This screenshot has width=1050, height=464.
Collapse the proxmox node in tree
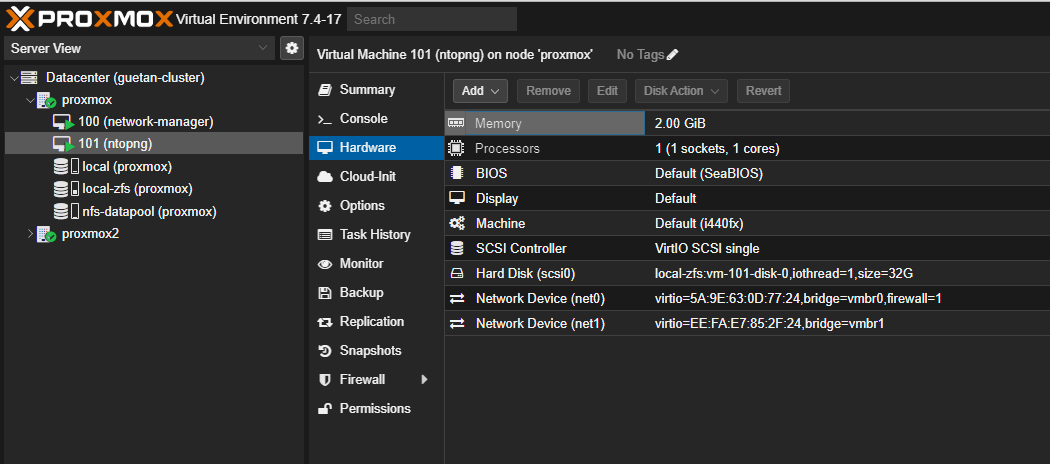click(x=29, y=100)
